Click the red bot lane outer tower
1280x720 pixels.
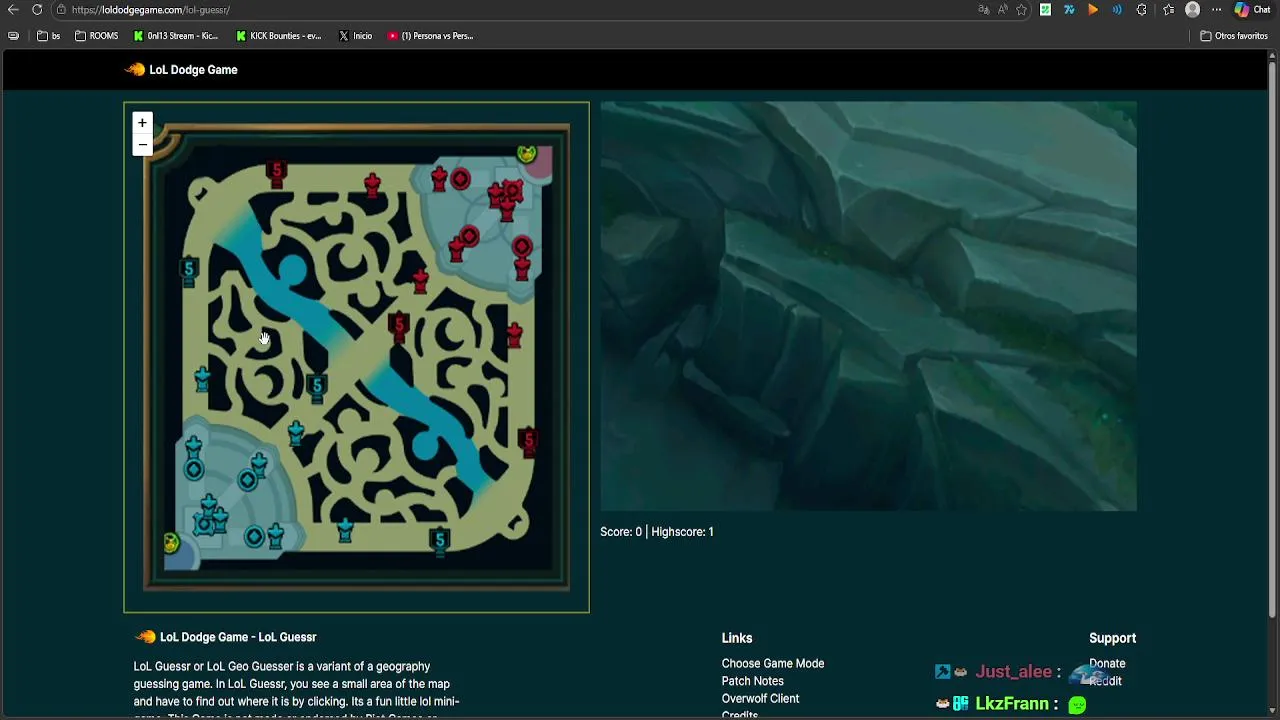click(x=527, y=441)
